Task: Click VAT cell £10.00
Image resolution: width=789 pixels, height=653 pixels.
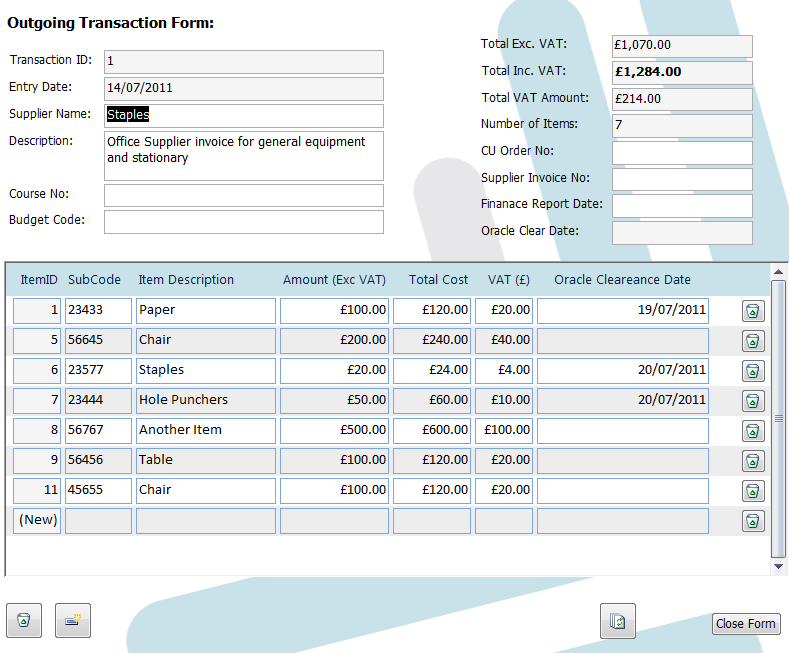Action: (x=504, y=400)
